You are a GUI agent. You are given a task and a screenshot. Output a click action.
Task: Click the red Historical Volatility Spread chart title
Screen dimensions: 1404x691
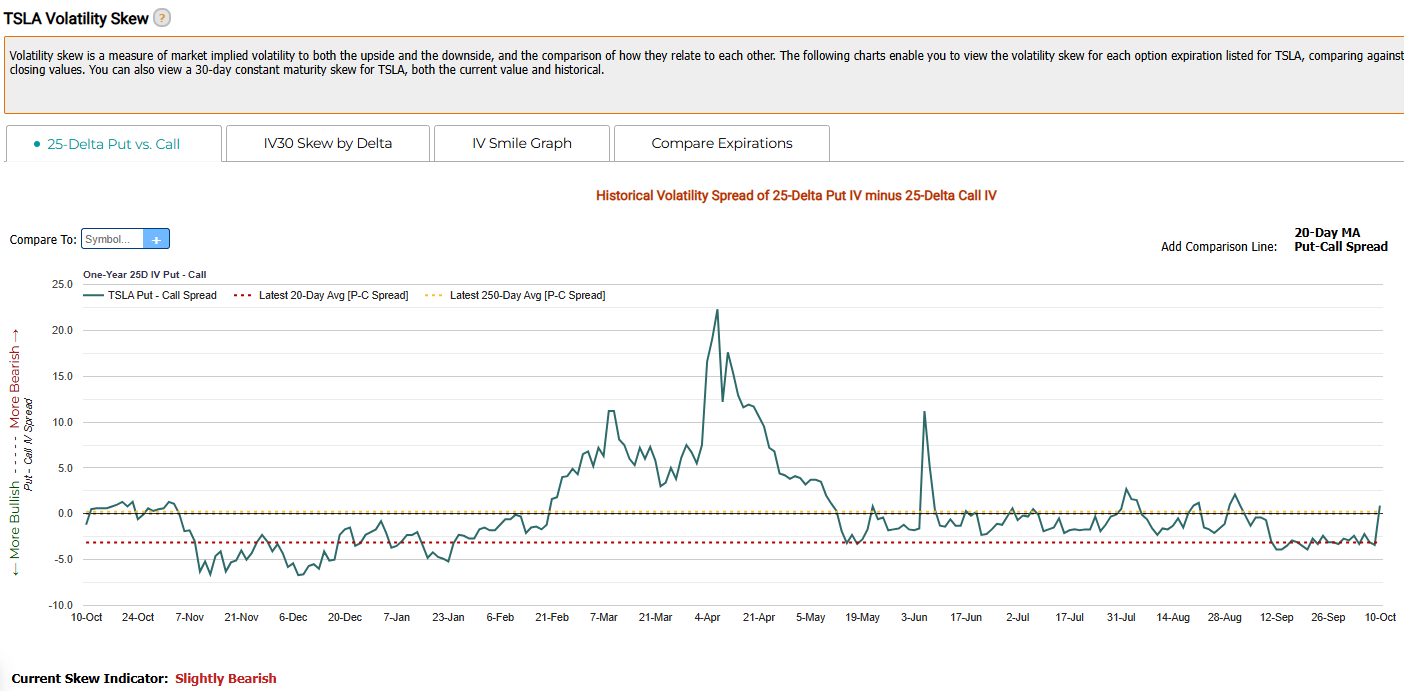point(796,196)
